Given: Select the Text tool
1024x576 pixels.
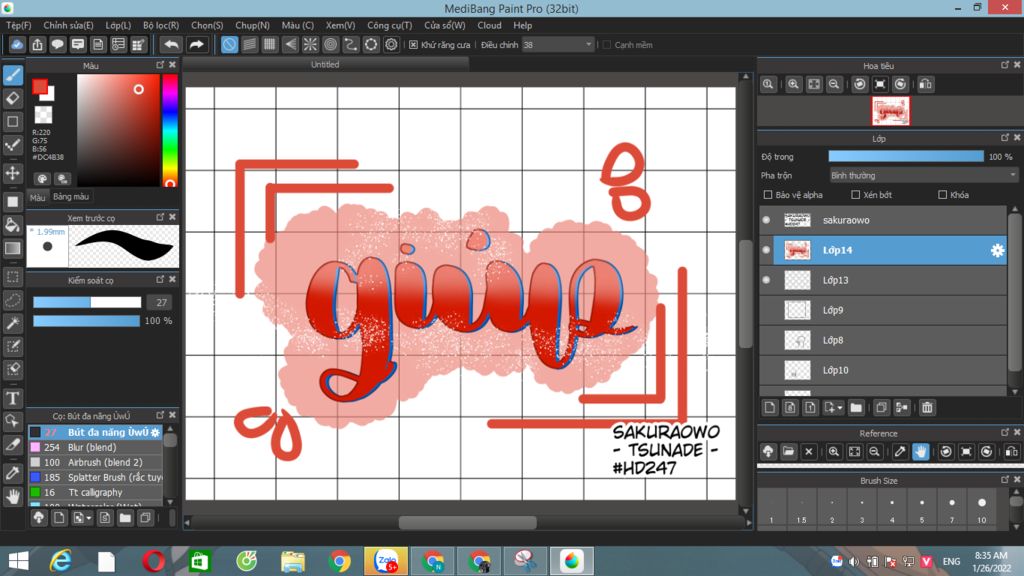Looking at the screenshot, I should pyautogui.click(x=13, y=398).
